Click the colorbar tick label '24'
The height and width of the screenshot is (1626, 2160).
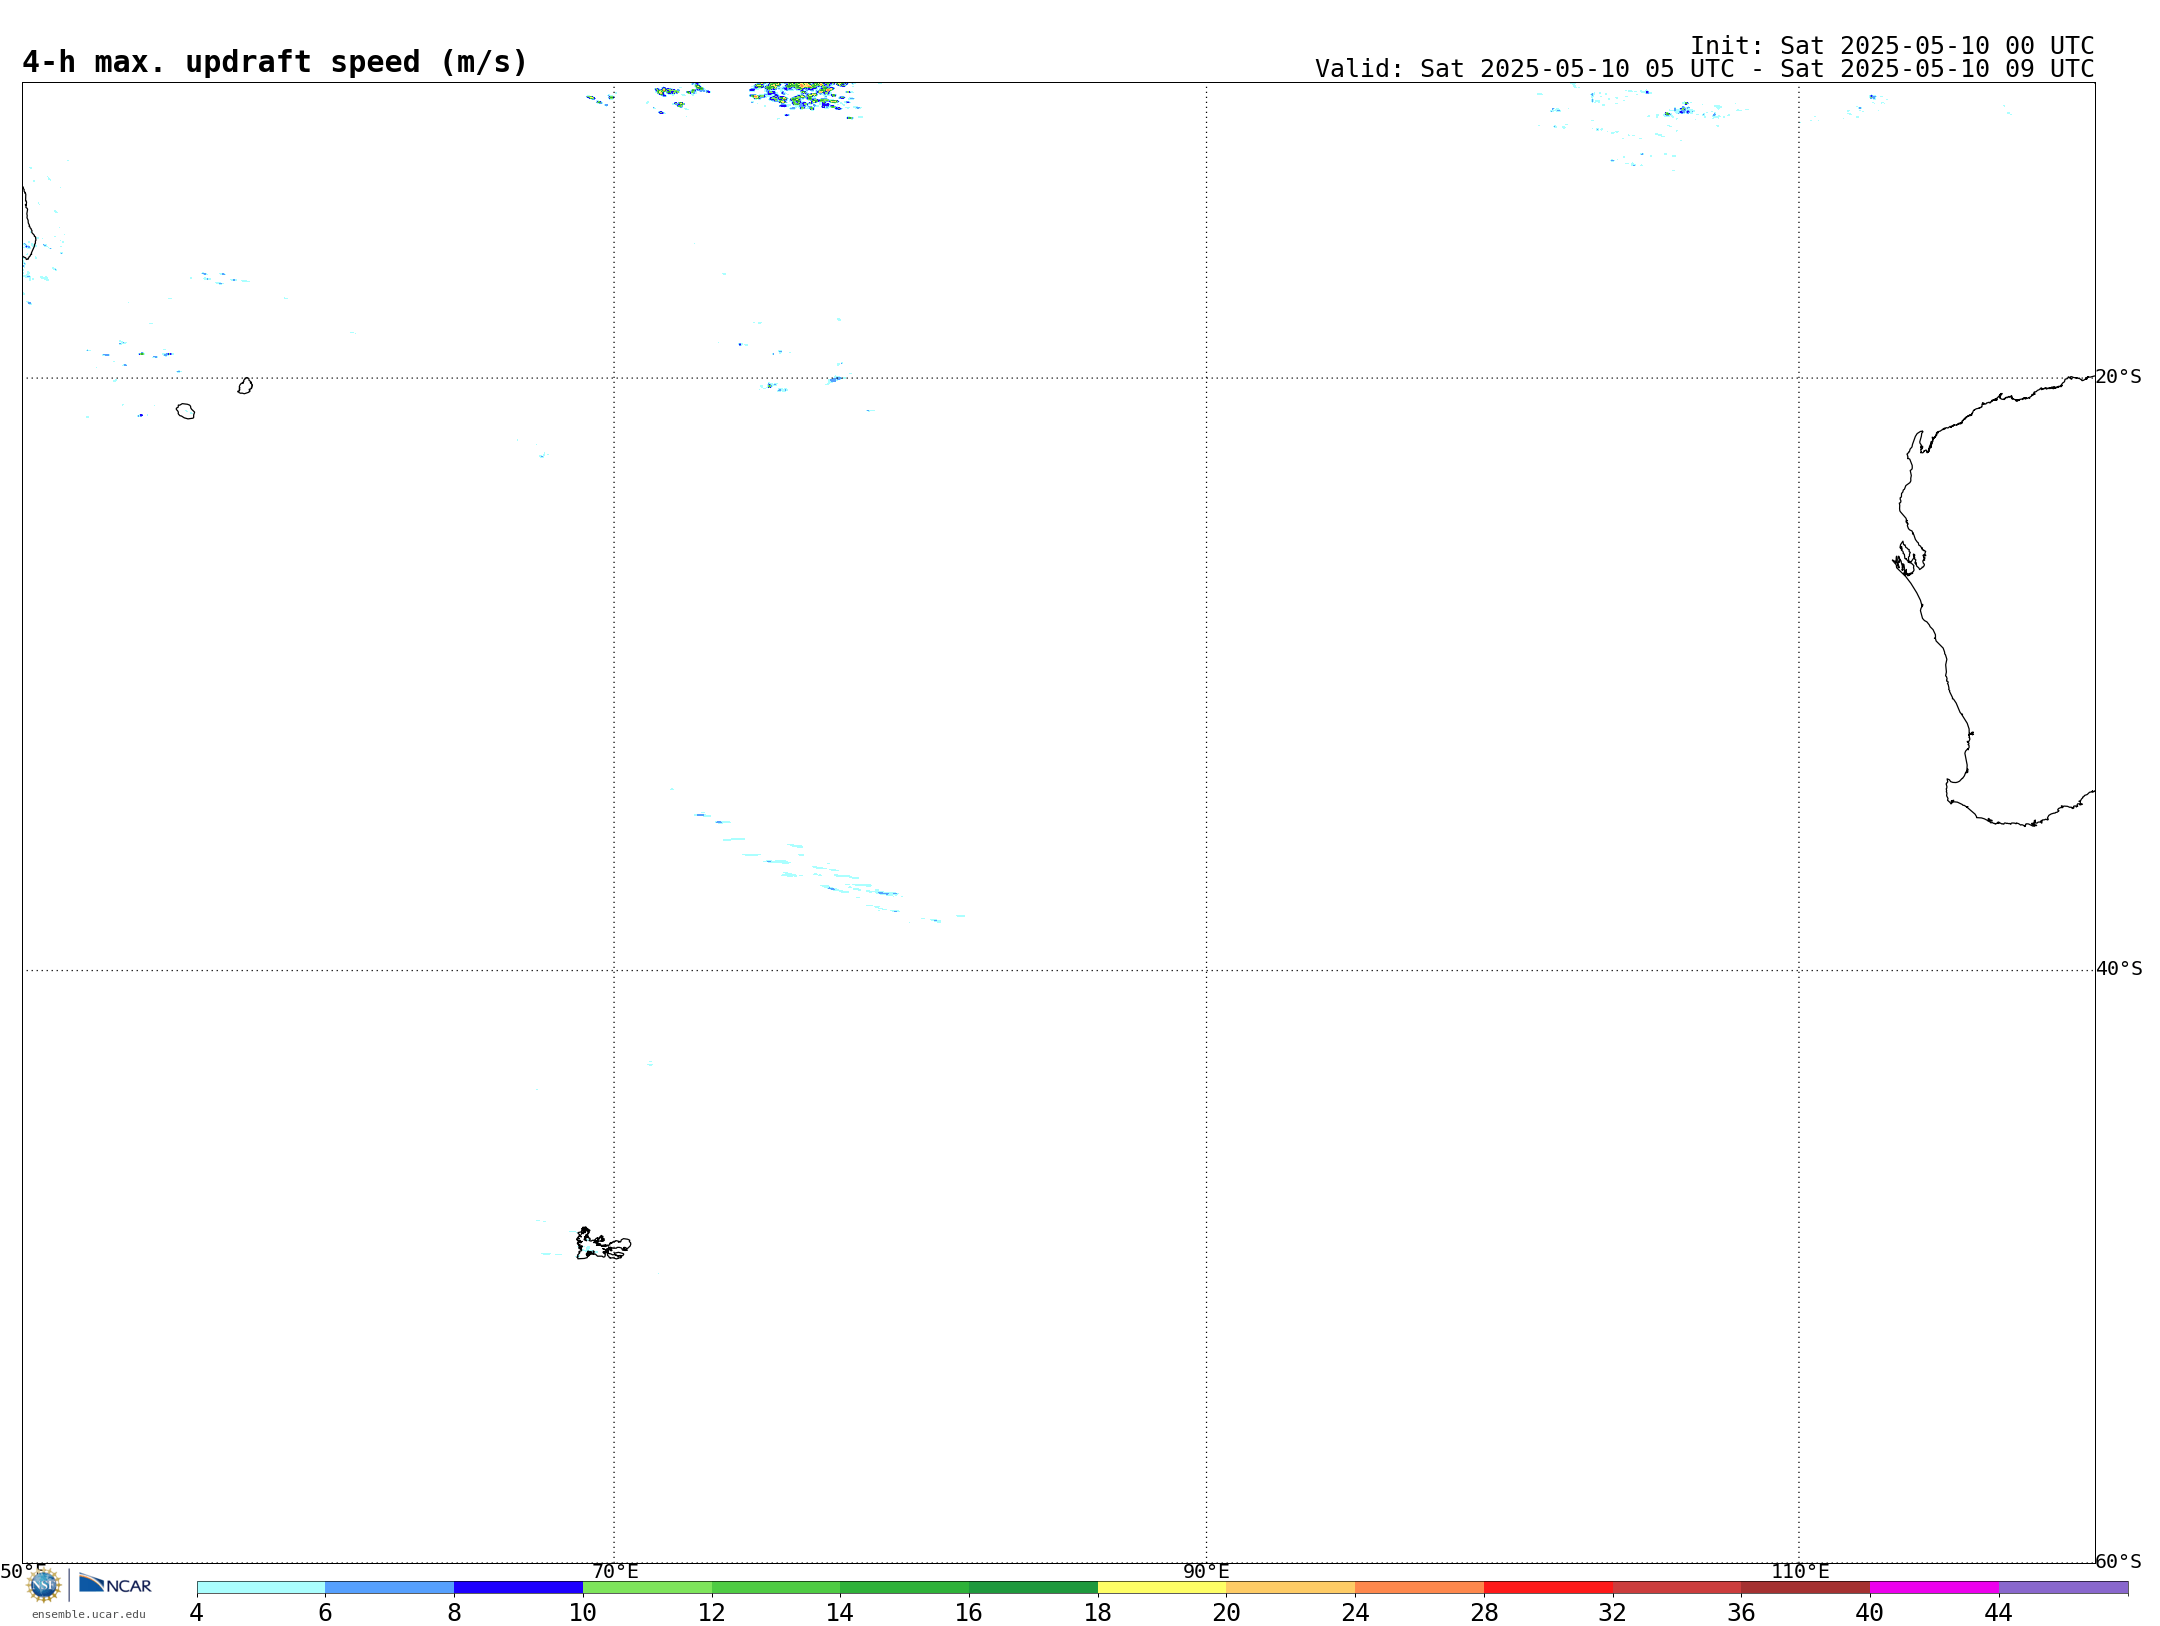point(1355,1613)
